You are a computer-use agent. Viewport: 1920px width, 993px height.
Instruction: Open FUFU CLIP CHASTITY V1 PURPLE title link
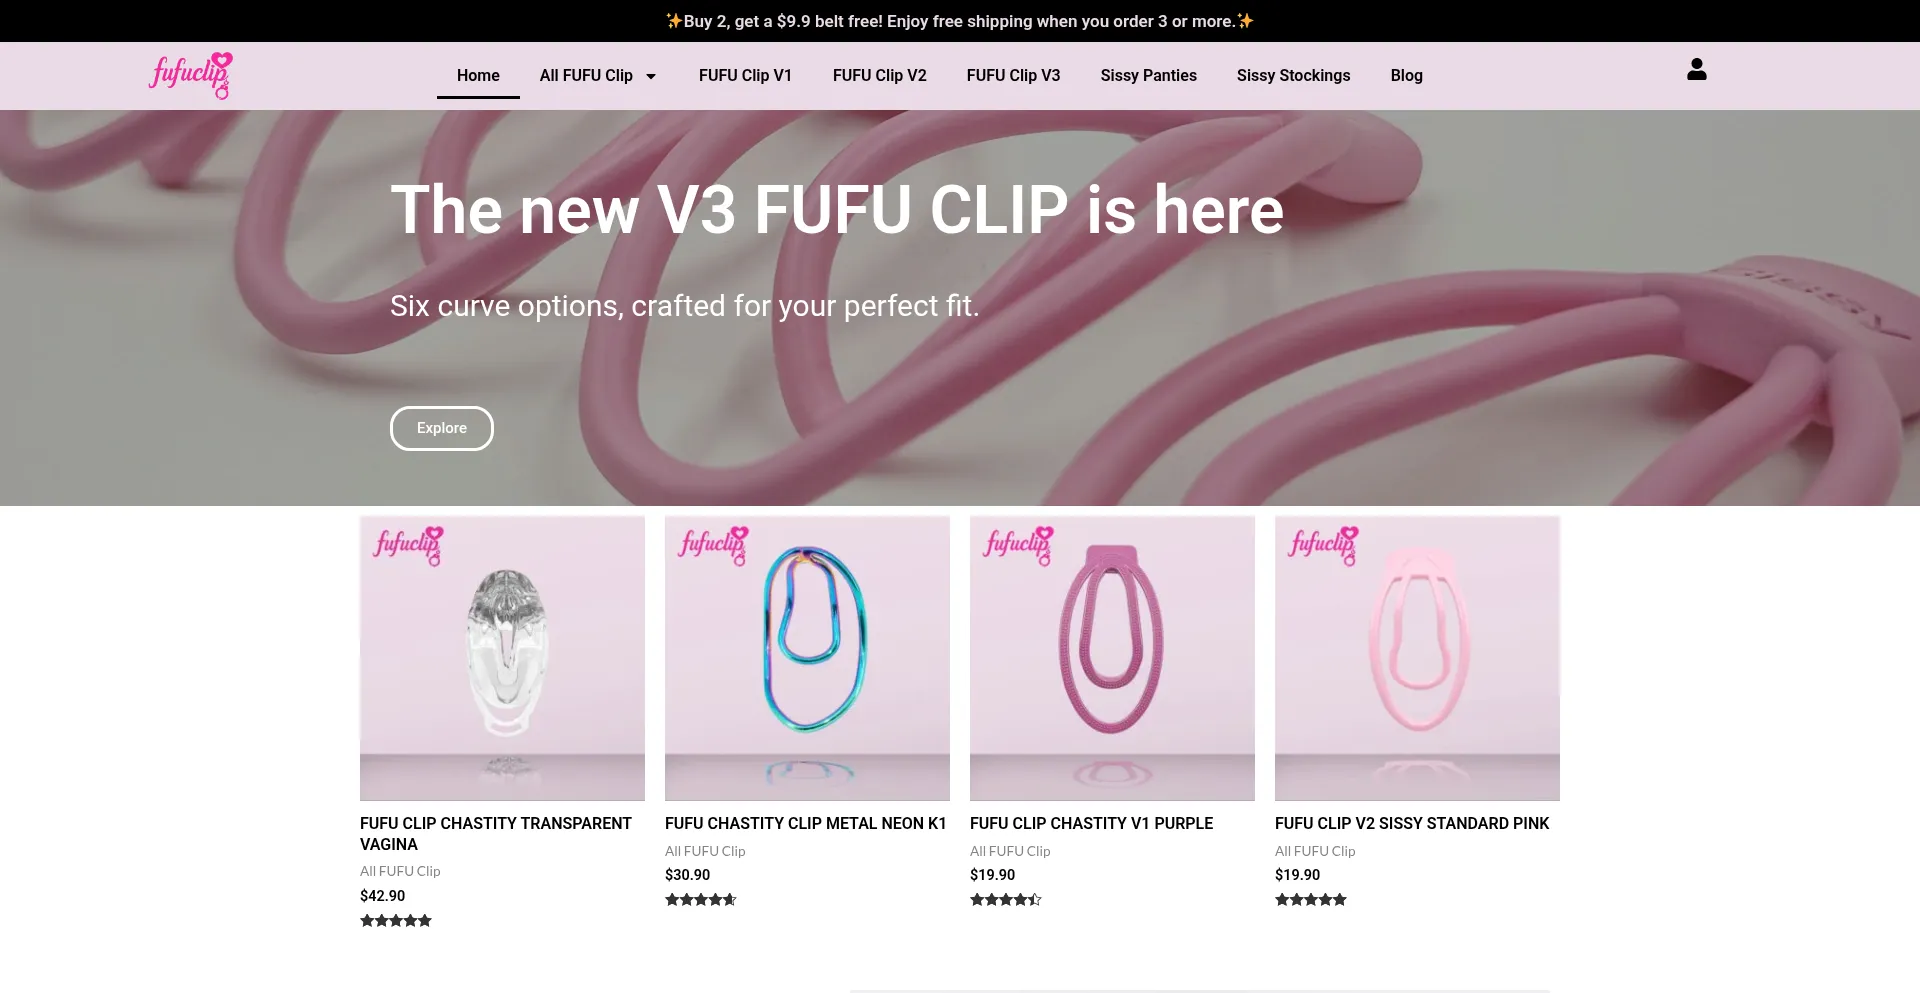pyautogui.click(x=1091, y=823)
